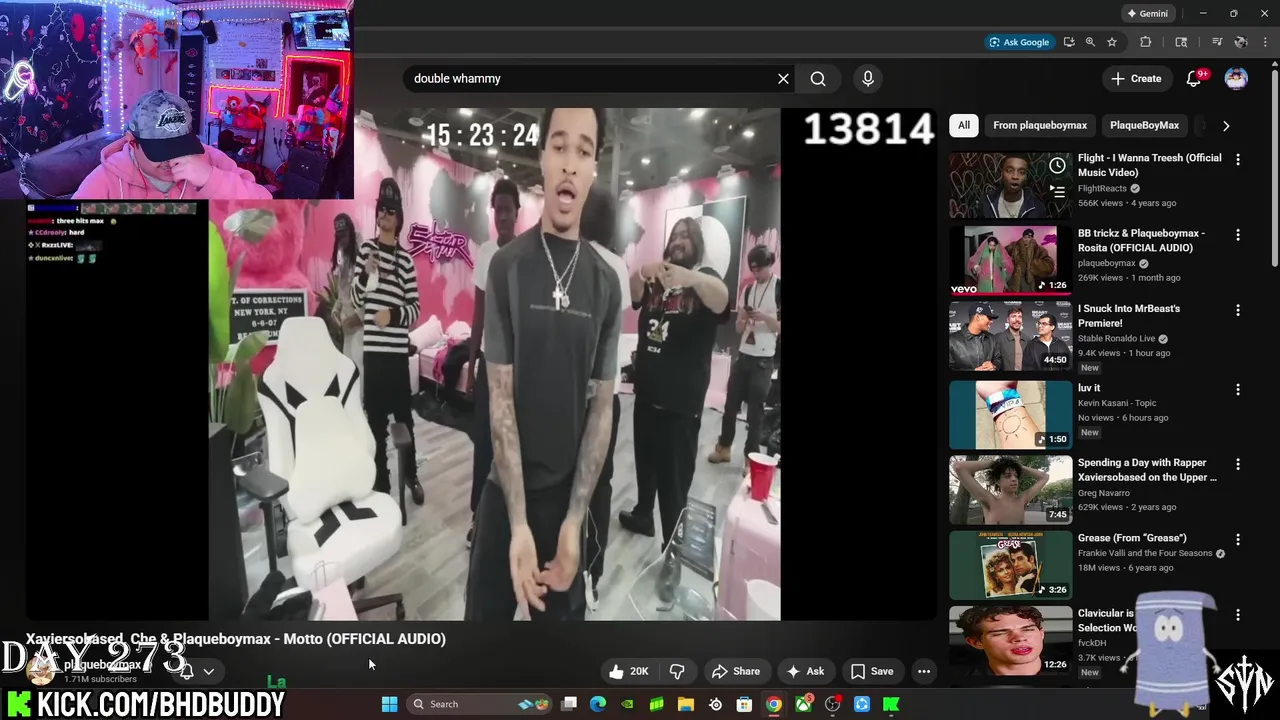Open I Snuck Into MrBeast's Premiere title
This screenshot has height=720, width=1280.
click(x=1129, y=316)
